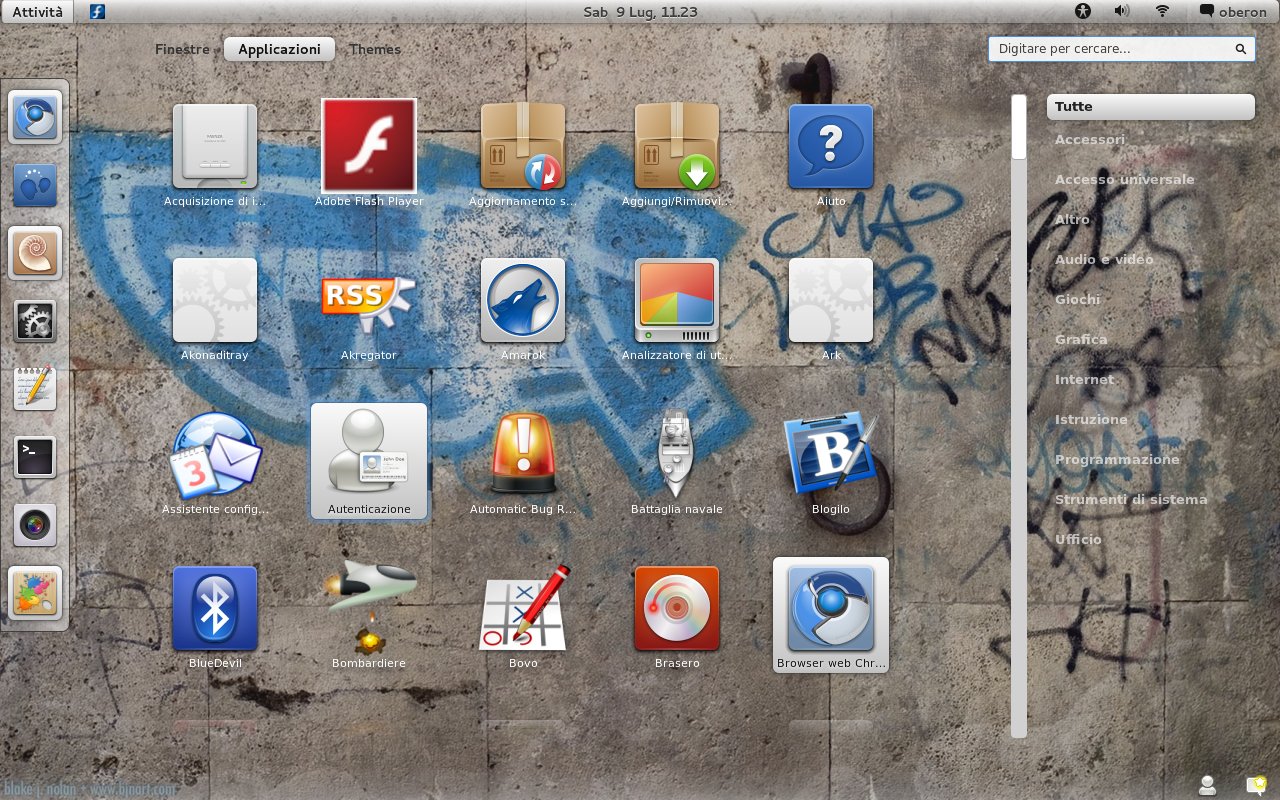The image size is (1280, 800).
Task: Switch to the Finestre tab
Action: point(182,49)
